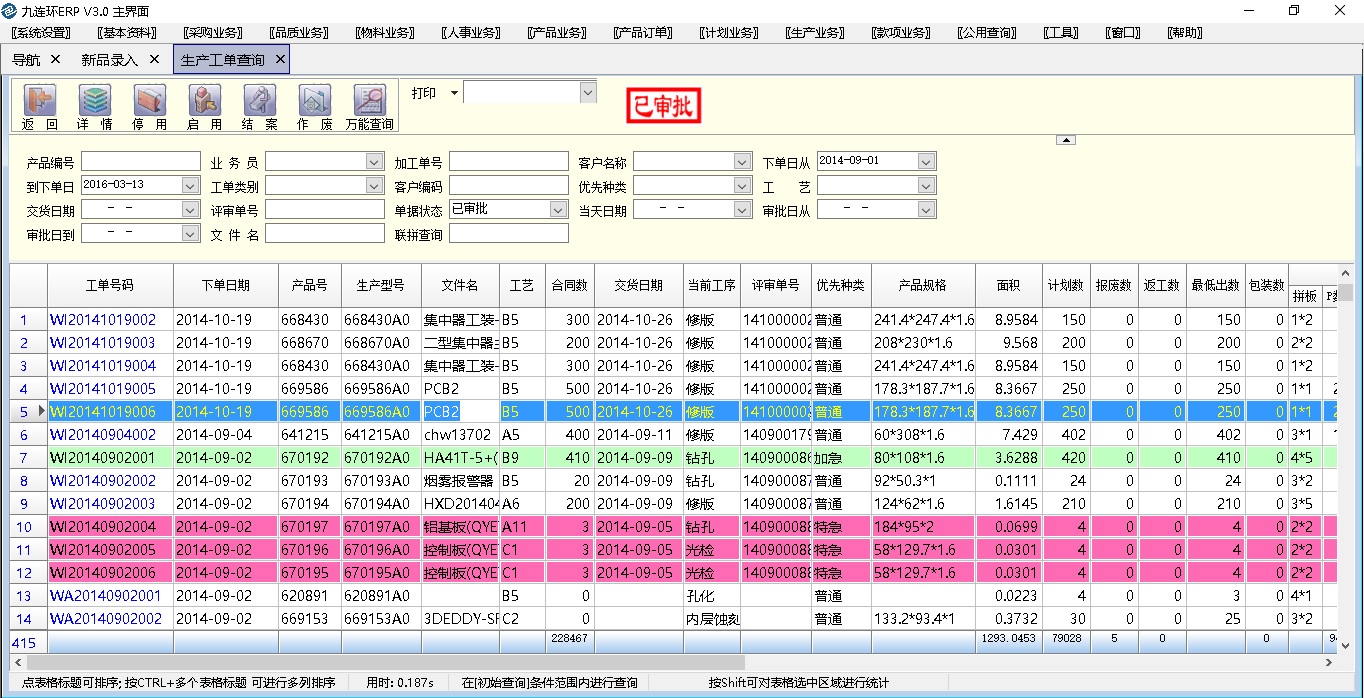The image size is (1364, 698).
Task: Open the 工具 menu
Action: (1061, 33)
